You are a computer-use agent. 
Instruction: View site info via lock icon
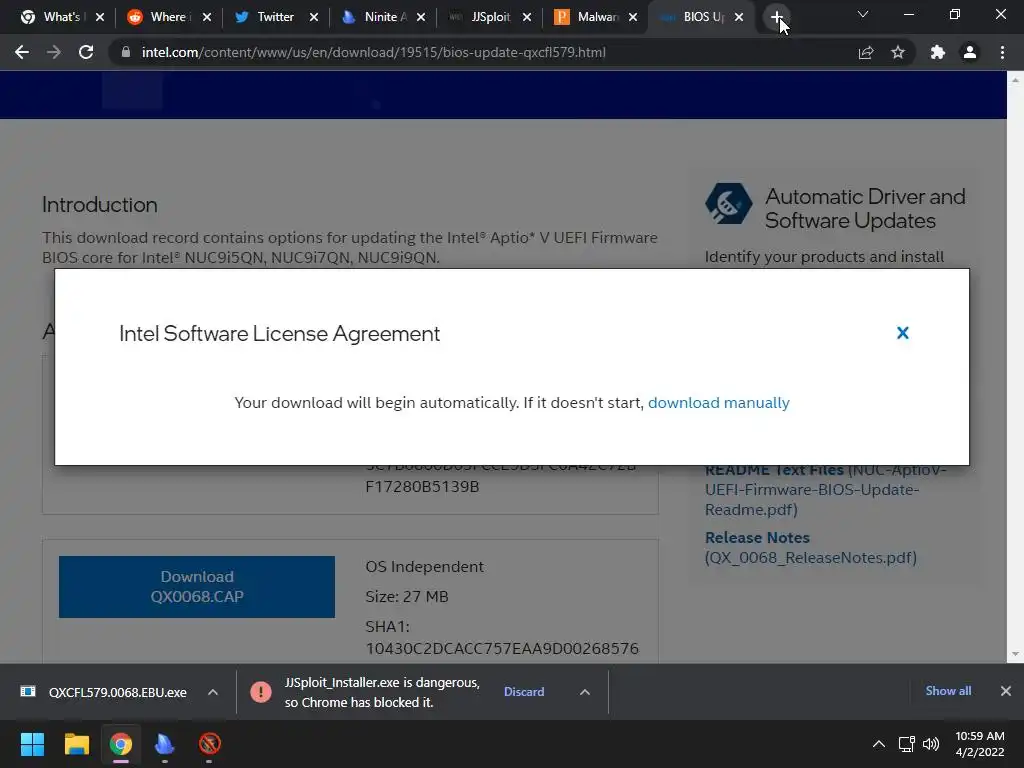(x=125, y=52)
